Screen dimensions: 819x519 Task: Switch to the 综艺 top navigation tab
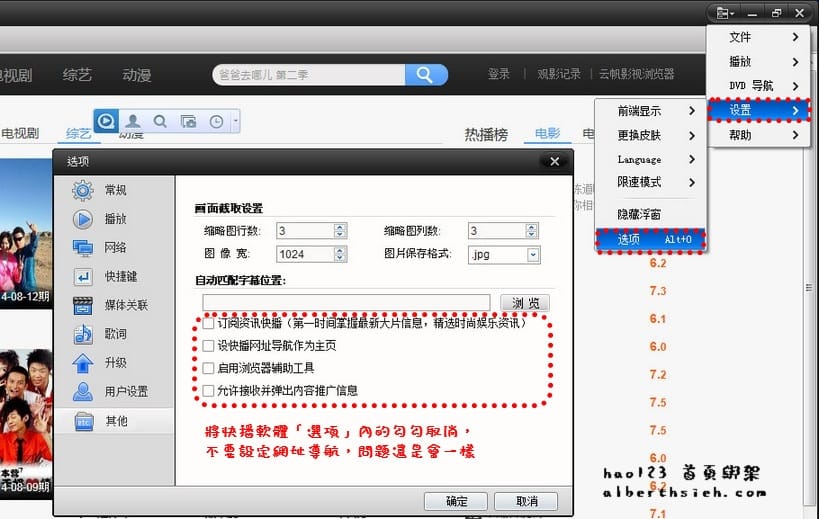tap(77, 75)
